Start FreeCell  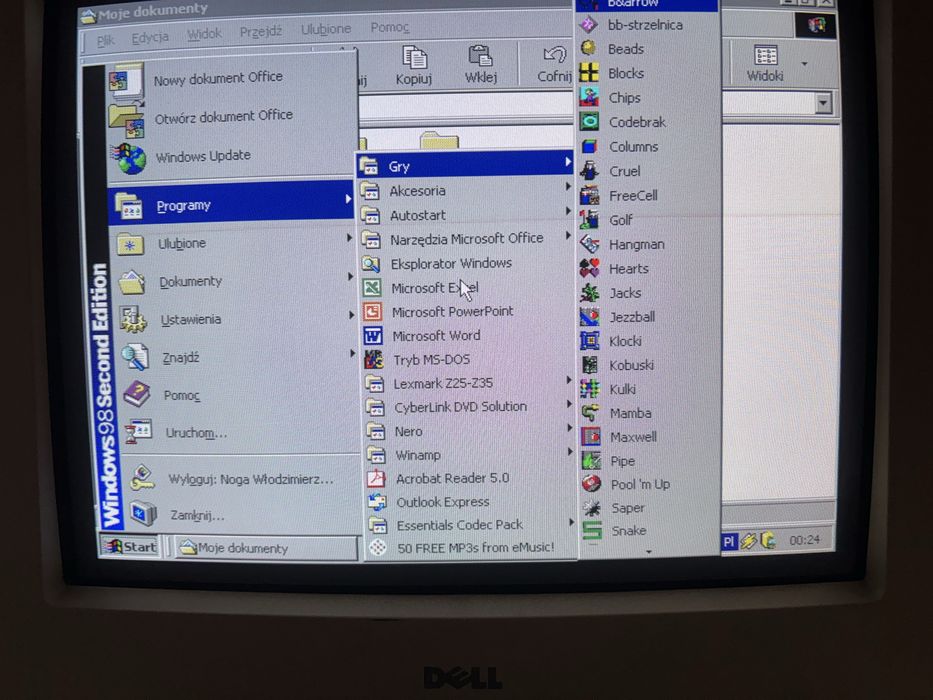[x=647, y=195]
